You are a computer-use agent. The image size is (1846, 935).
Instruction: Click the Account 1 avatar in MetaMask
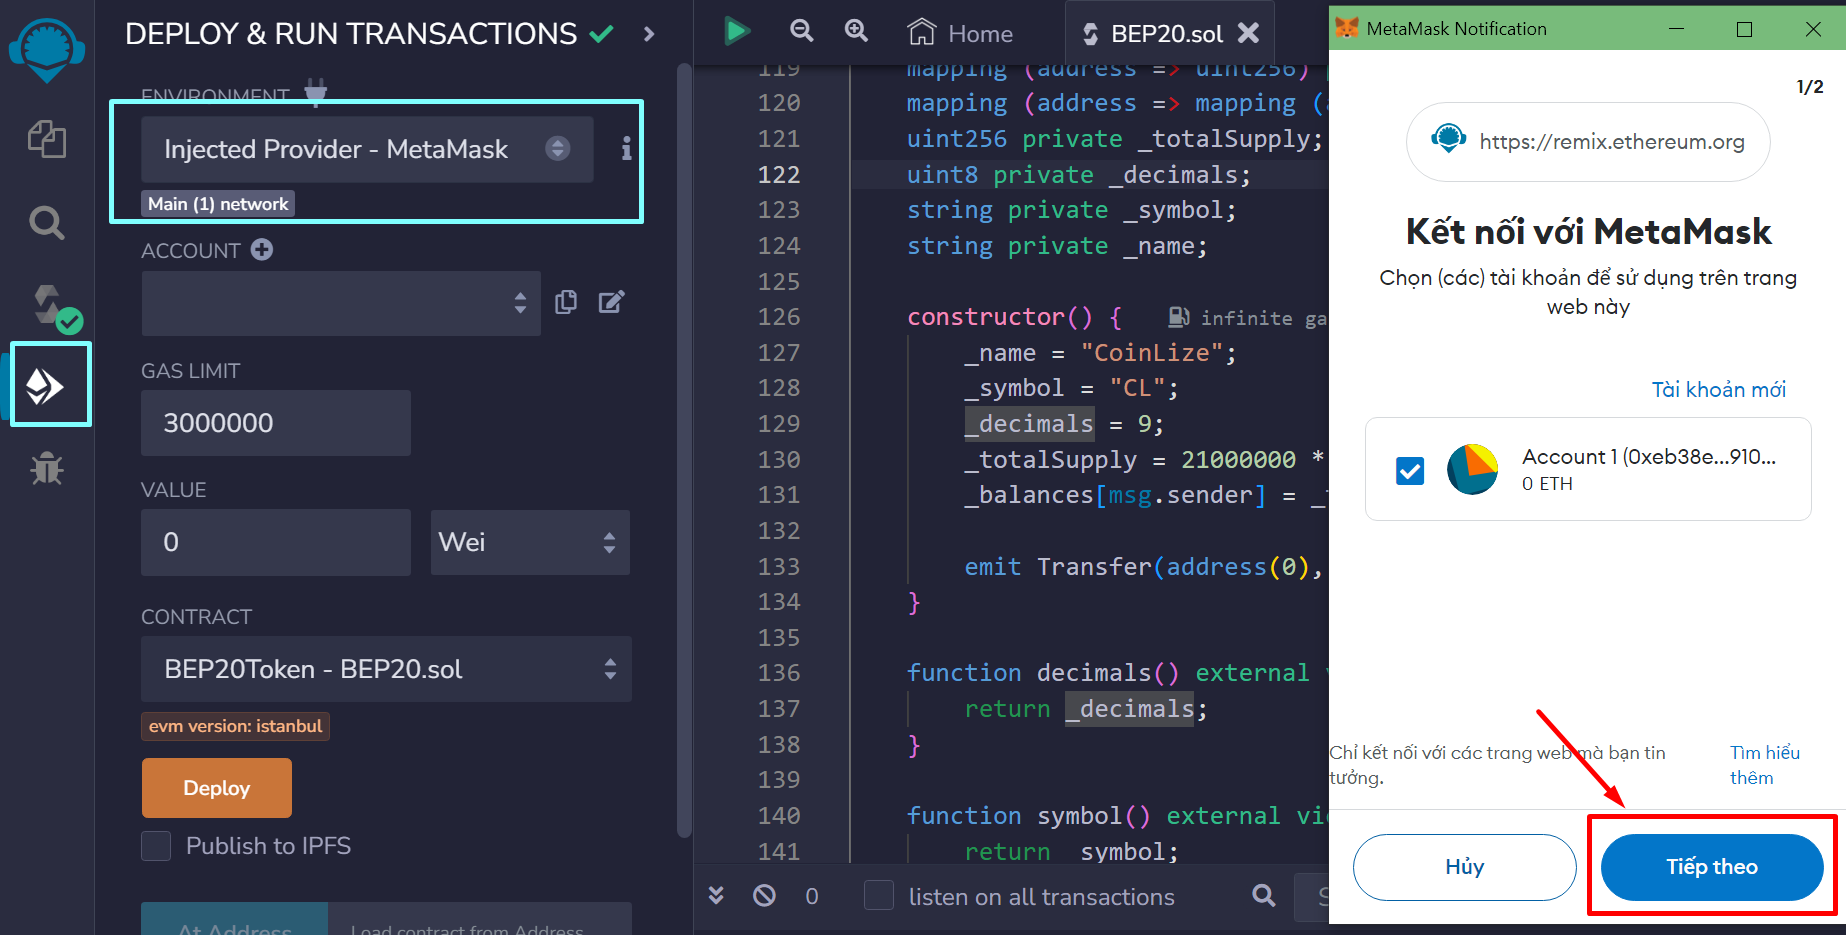click(x=1473, y=470)
